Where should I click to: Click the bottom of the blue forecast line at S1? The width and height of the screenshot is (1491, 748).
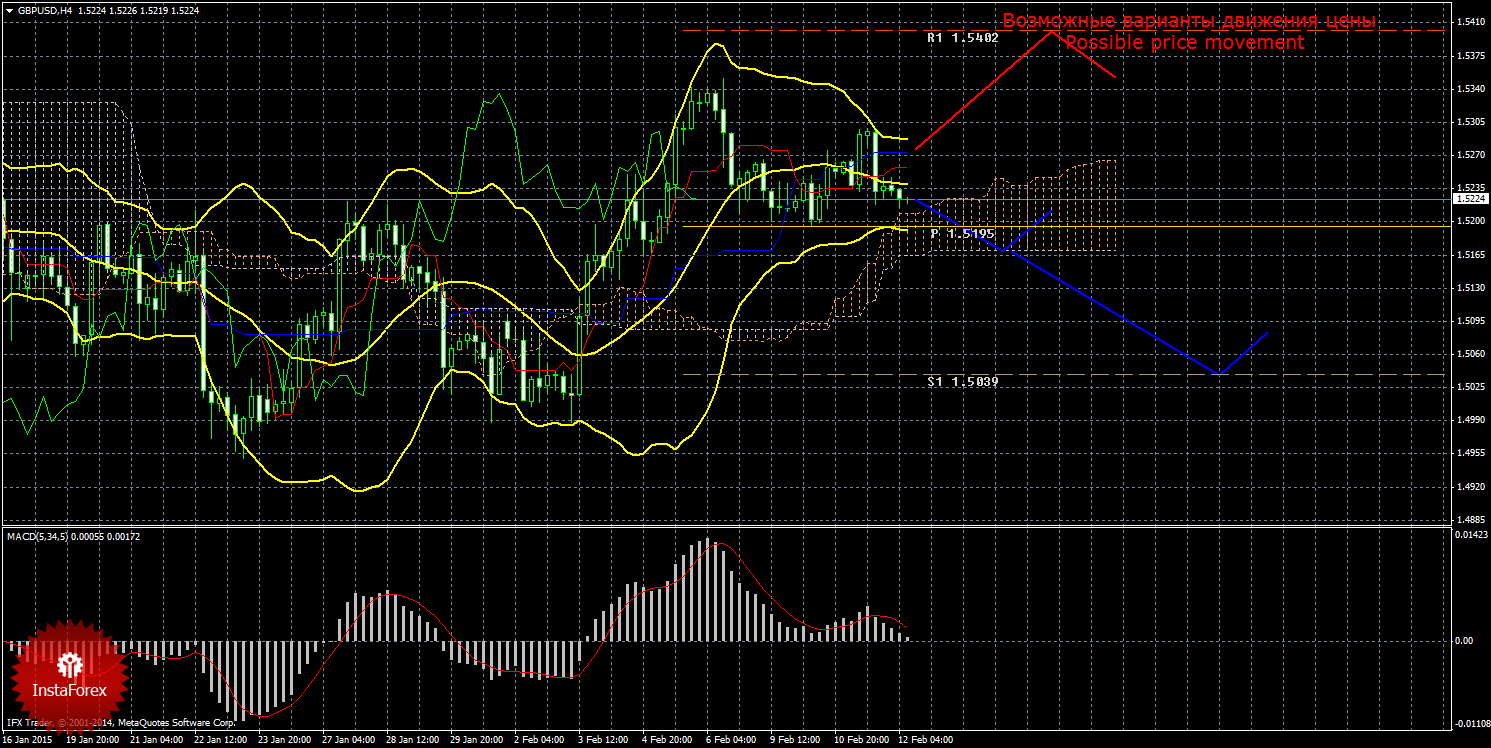click(x=1219, y=373)
